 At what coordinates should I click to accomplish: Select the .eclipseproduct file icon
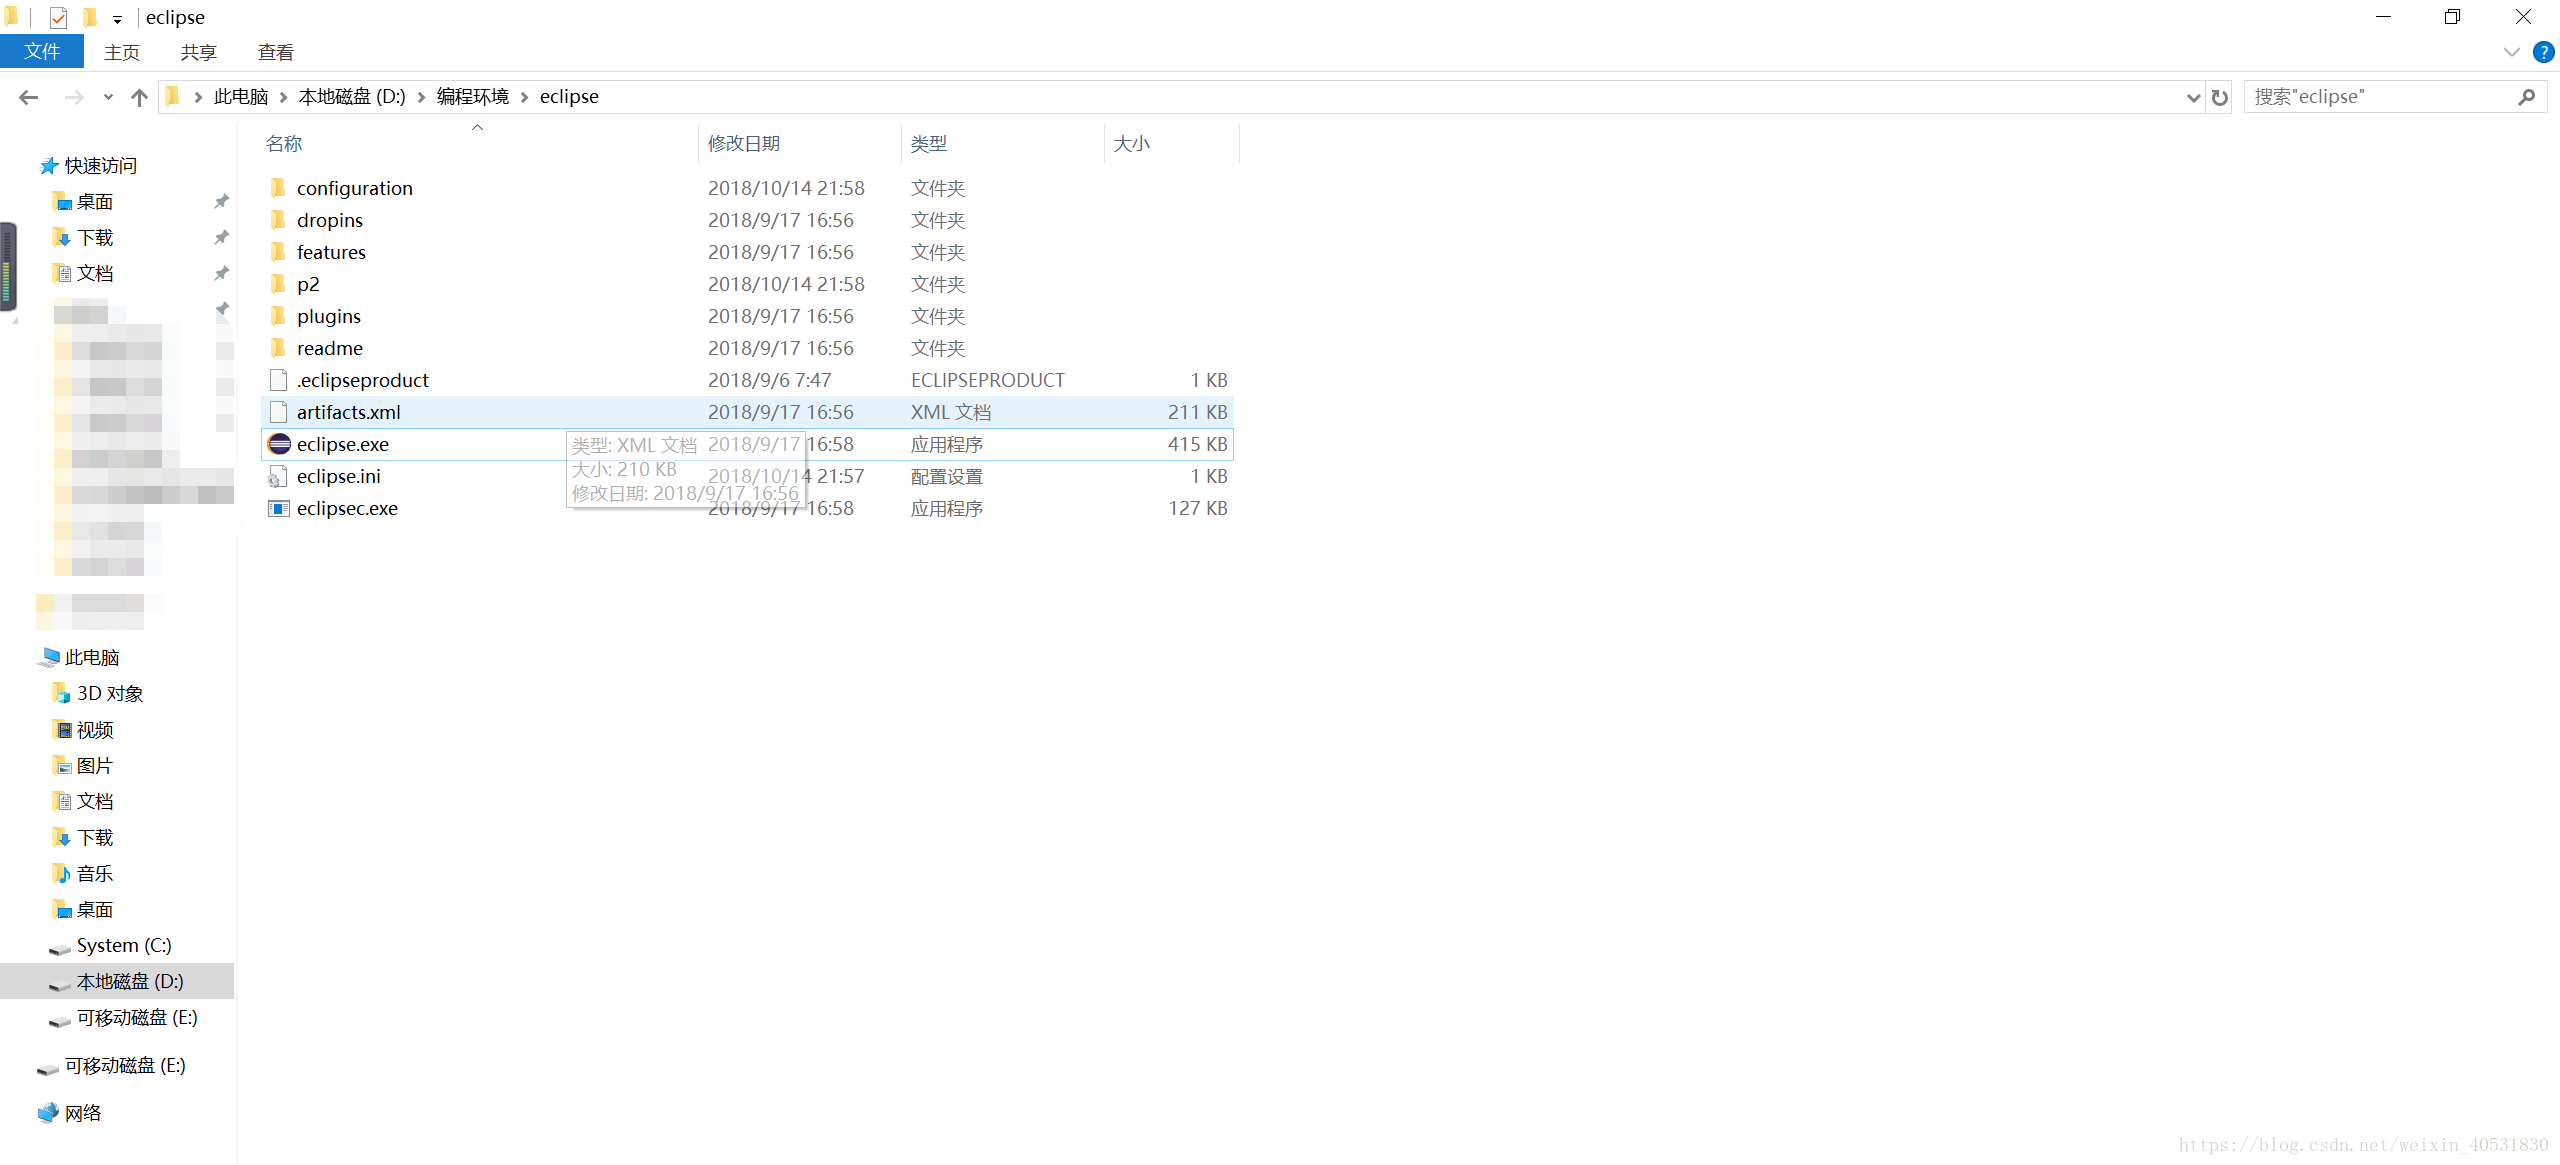click(279, 380)
